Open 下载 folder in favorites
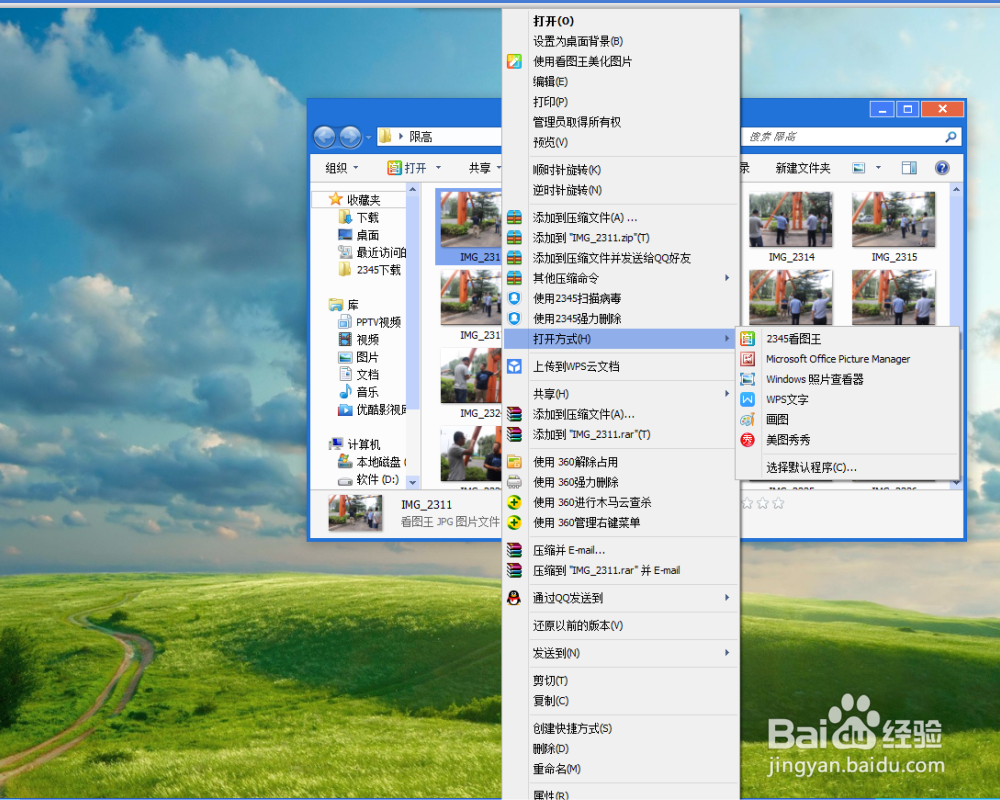Image resolution: width=1000 pixels, height=800 pixels. (367, 218)
